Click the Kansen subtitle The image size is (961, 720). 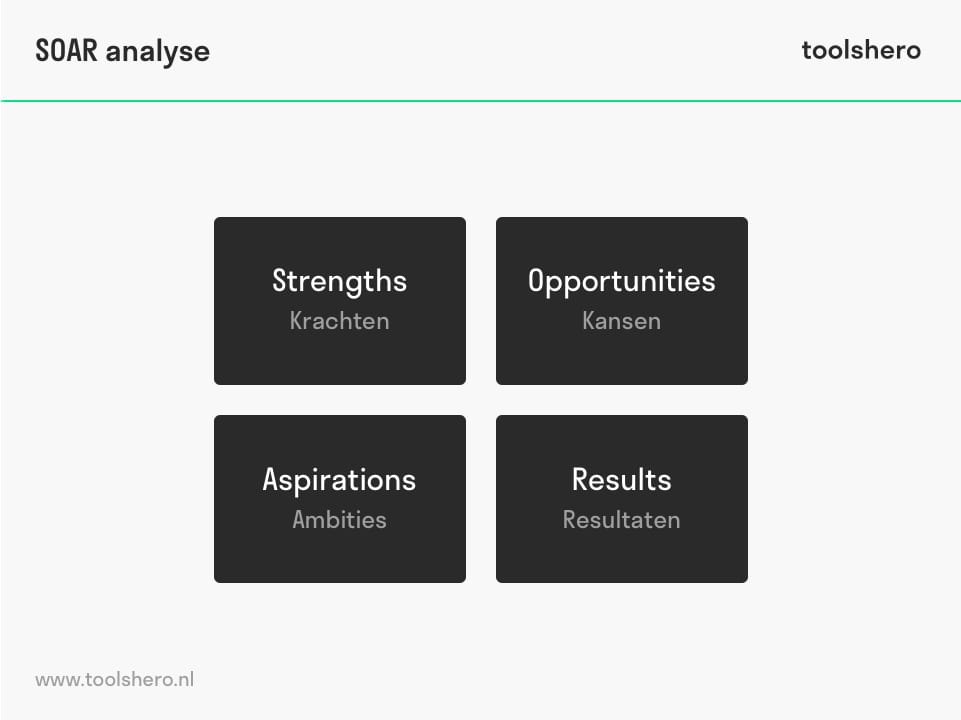click(x=621, y=321)
